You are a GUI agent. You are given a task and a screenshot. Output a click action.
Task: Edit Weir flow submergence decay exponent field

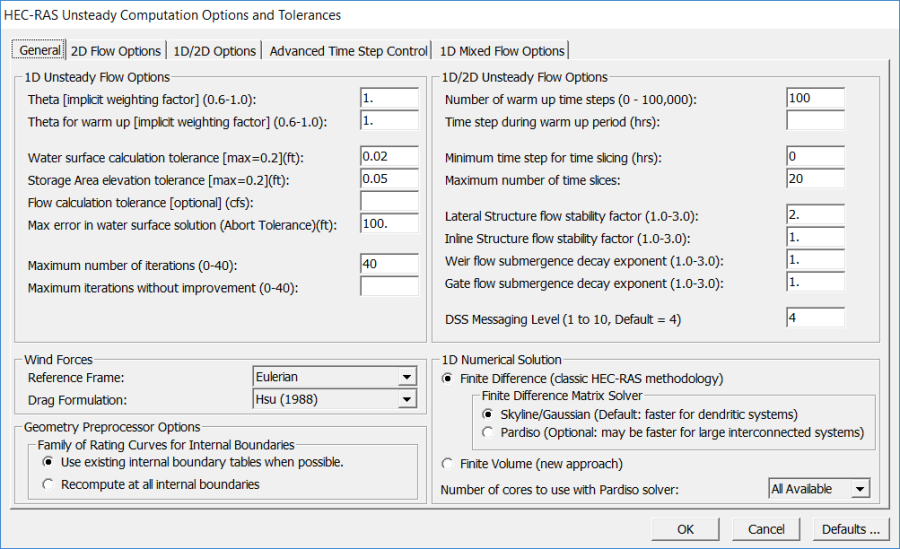point(815,260)
